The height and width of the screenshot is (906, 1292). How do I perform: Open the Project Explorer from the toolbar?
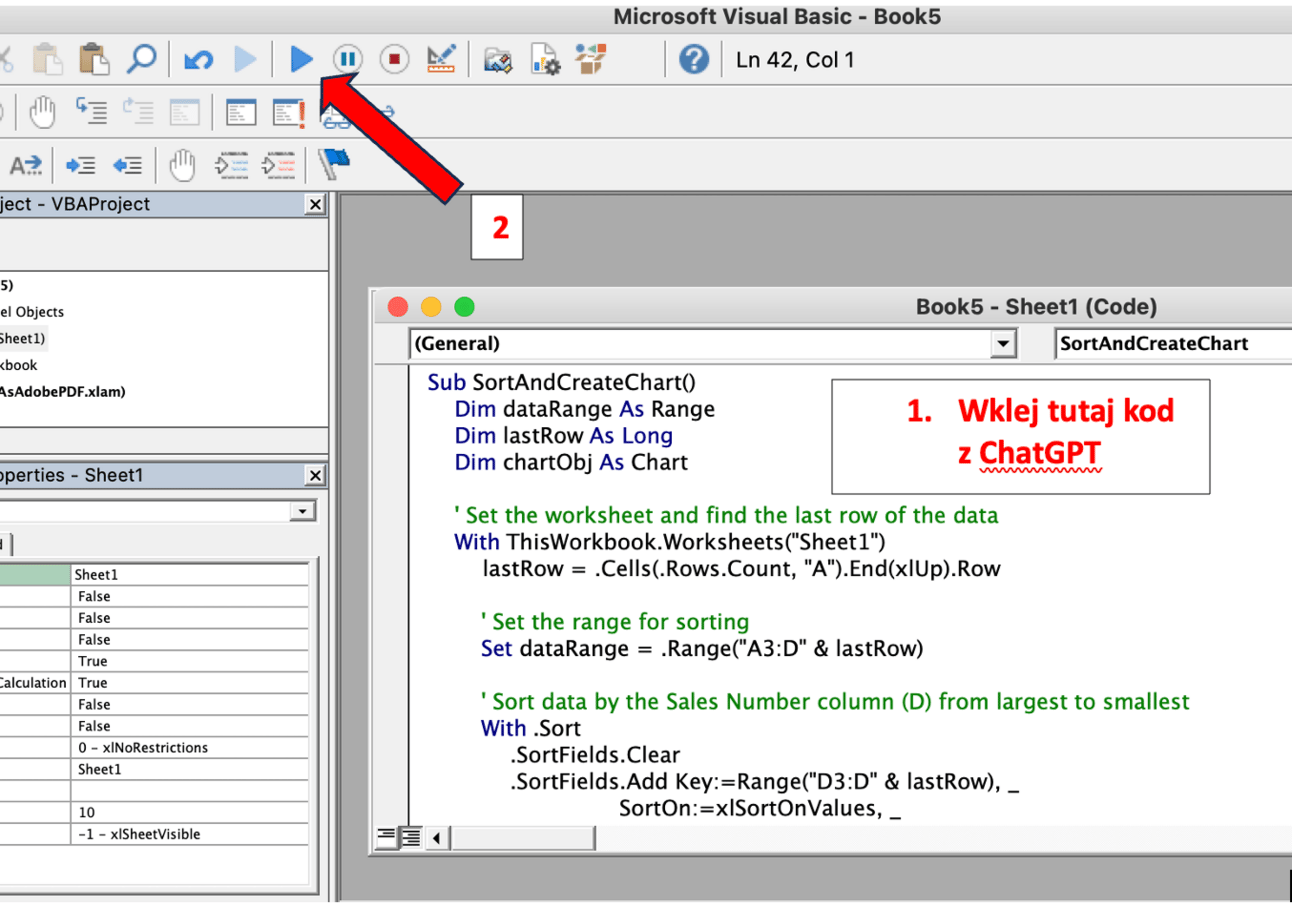click(x=497, y=60)
